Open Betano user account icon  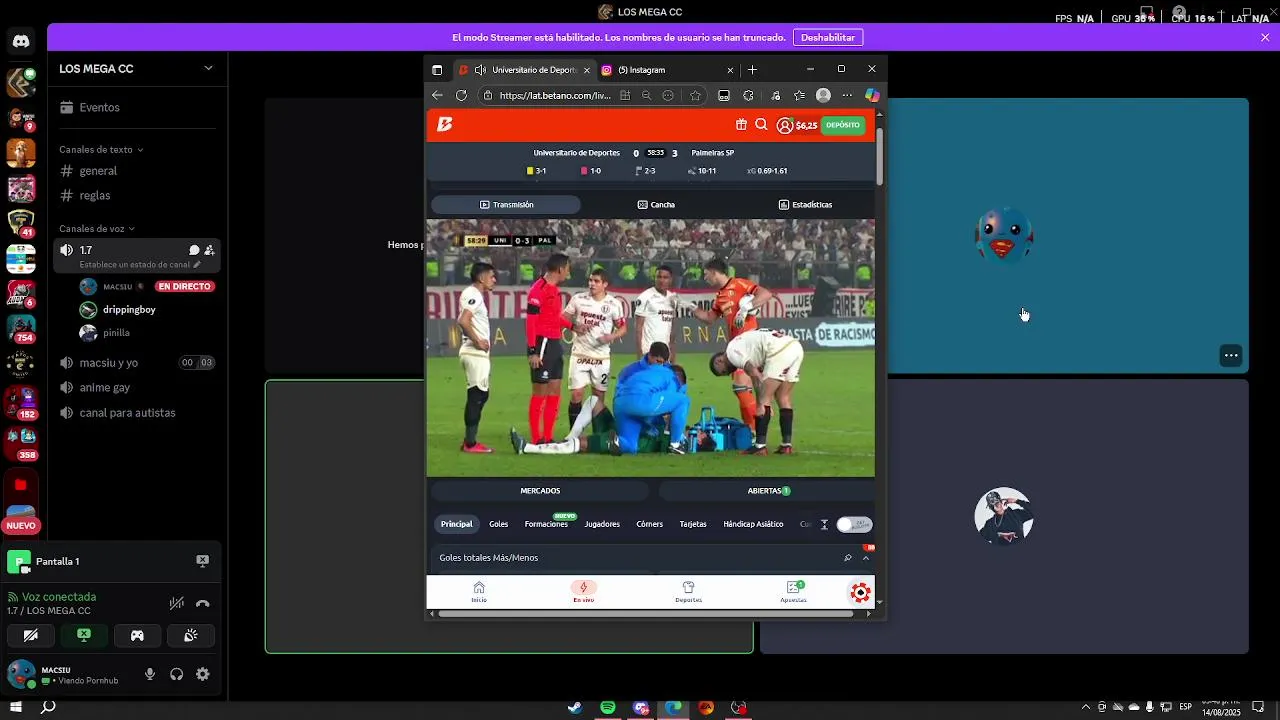coord(785,126)
